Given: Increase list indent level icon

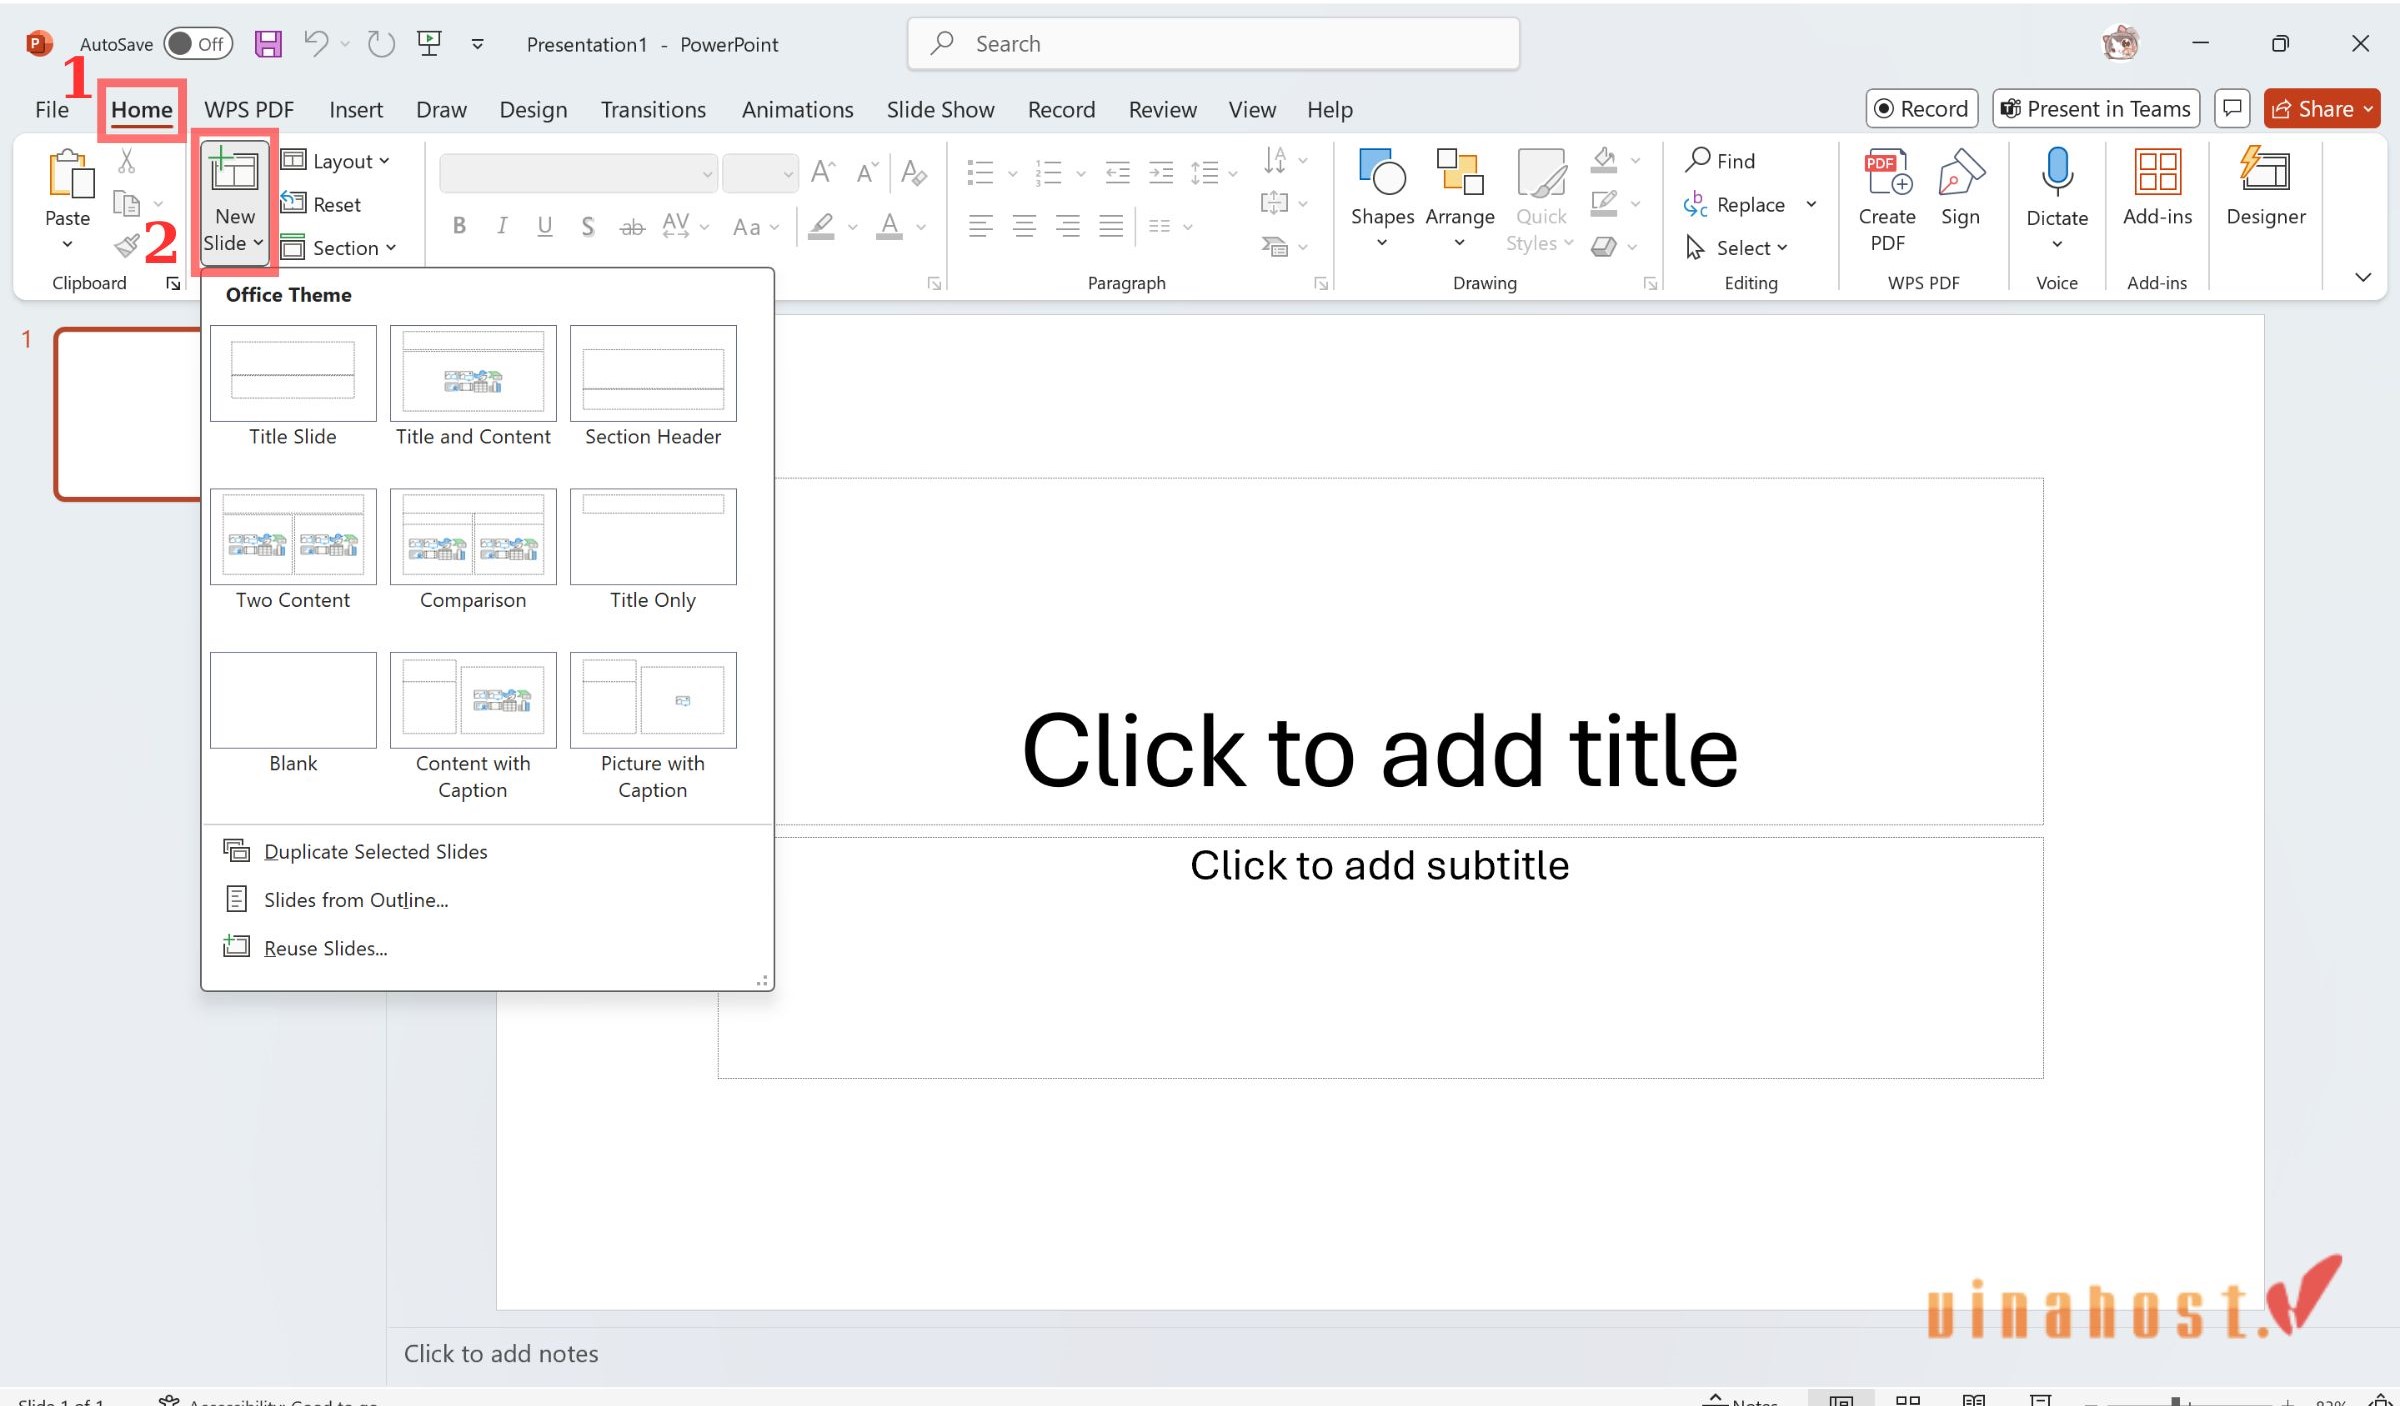Looking at the screenshot, I should coord(1161,172).
